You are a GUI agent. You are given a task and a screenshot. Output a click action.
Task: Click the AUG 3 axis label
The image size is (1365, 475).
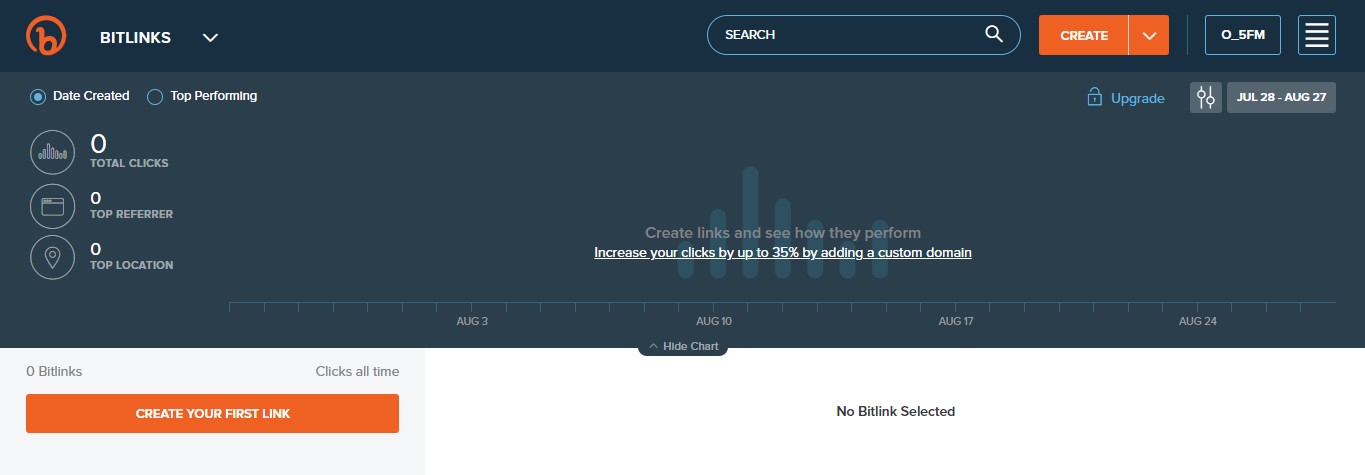(472, 321)
